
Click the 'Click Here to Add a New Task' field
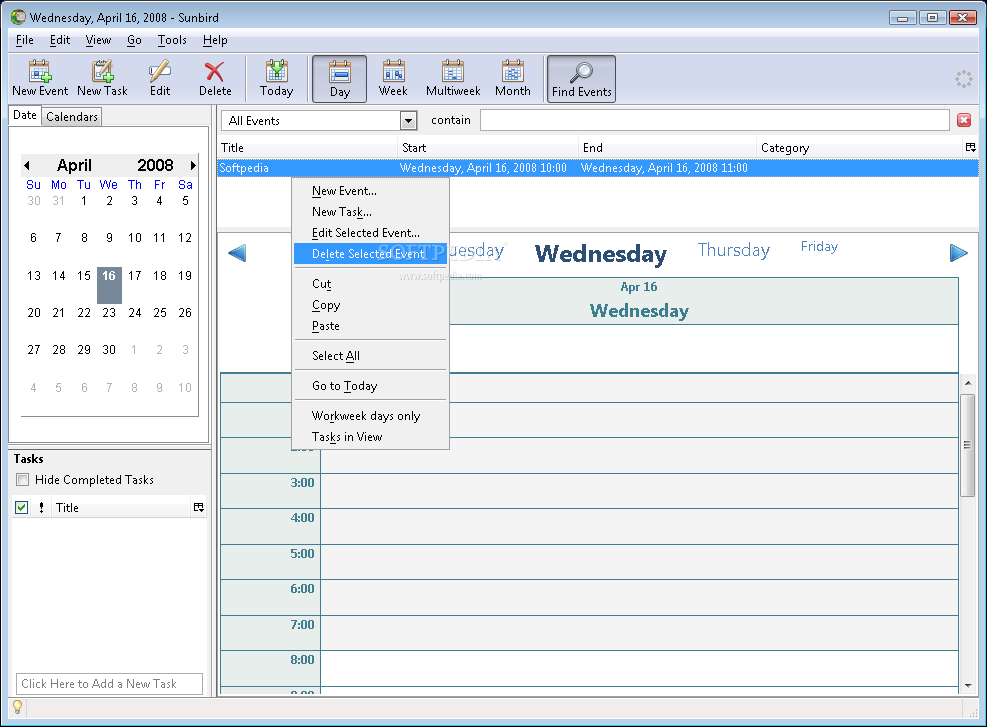click(110, 684)
